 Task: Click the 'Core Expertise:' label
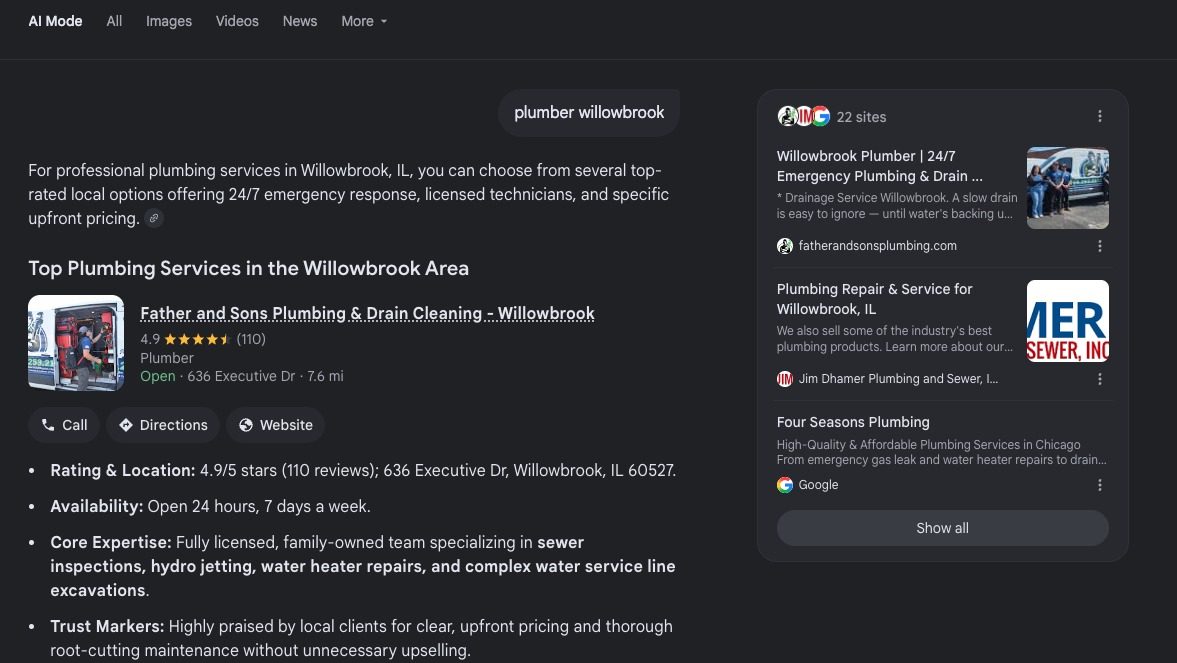[111, 542]
